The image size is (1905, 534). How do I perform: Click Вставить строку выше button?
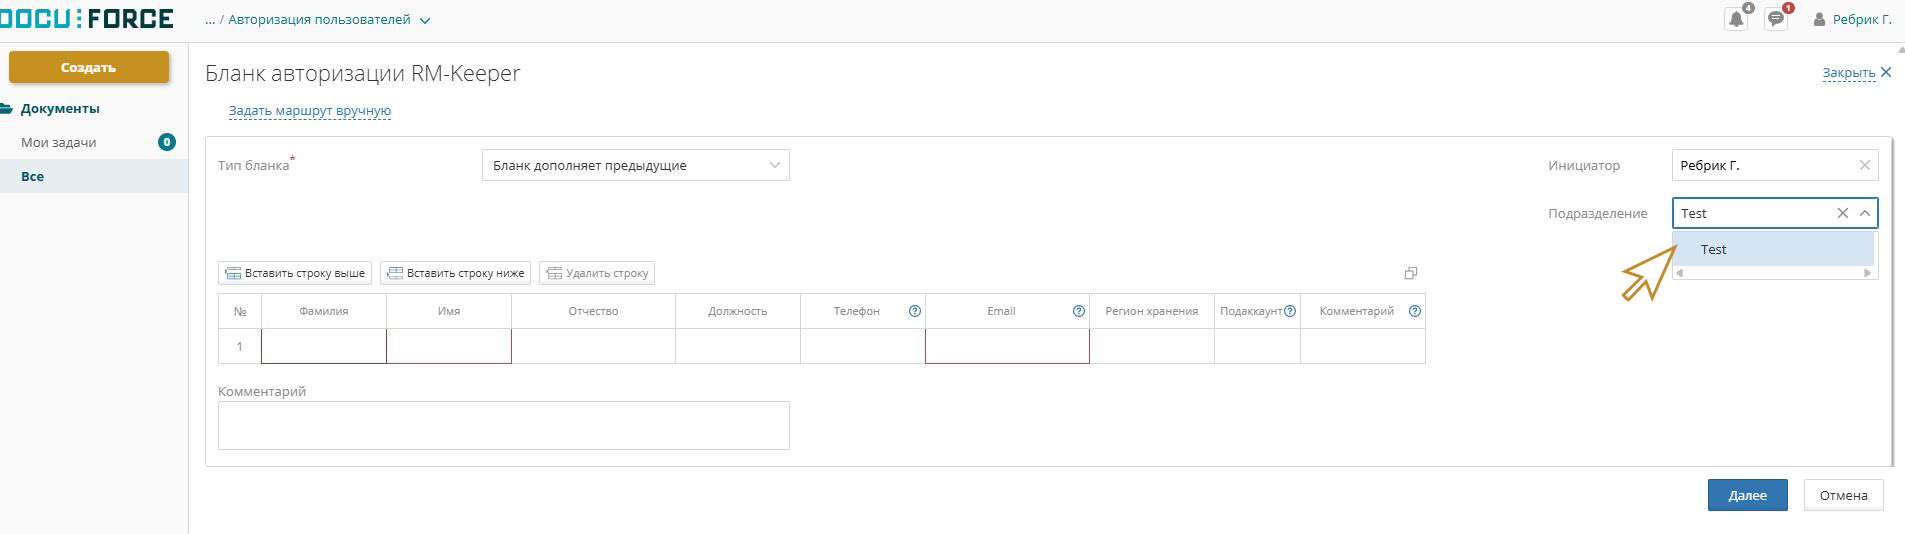[295, 273]
